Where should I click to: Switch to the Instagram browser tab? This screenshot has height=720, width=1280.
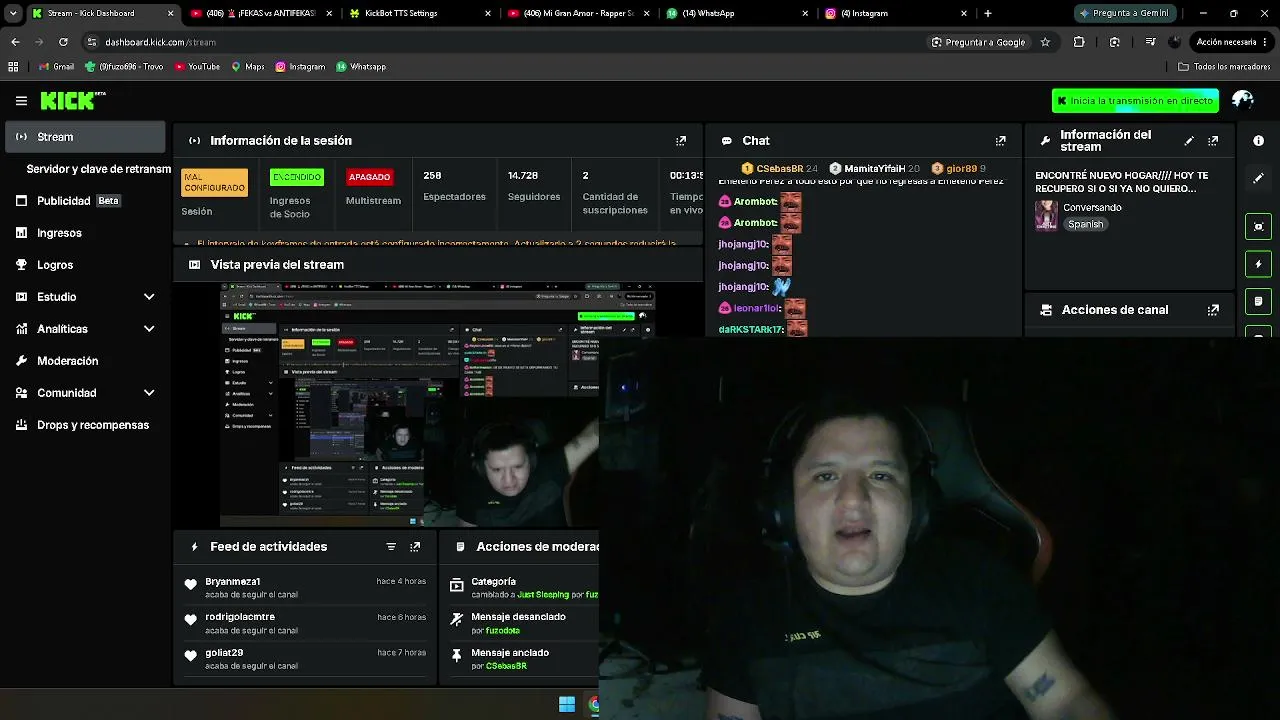tap(897, 14)
